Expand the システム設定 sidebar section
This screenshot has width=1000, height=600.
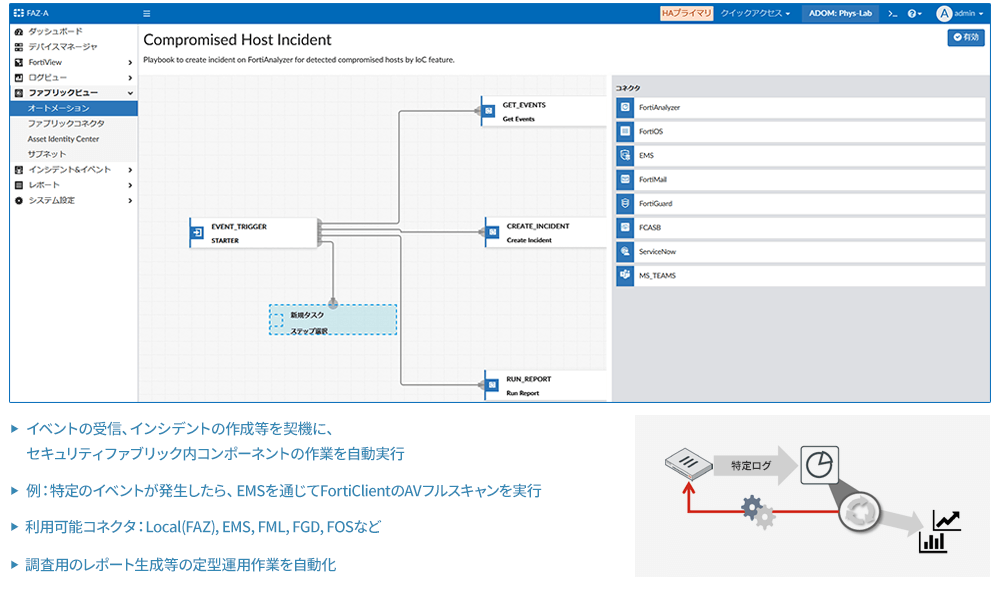point(74,200)
